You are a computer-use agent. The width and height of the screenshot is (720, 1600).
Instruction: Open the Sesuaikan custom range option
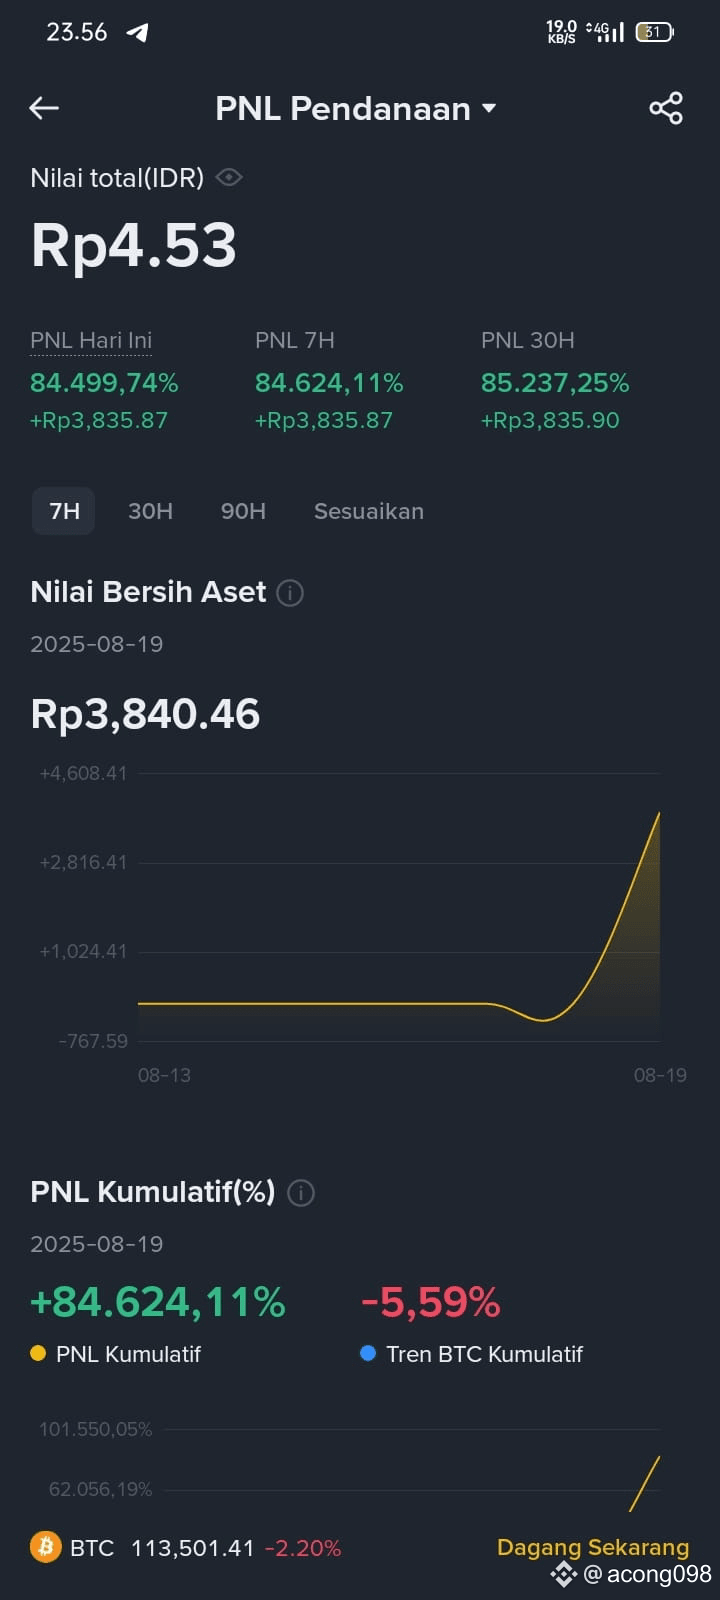tap(369, 511)
